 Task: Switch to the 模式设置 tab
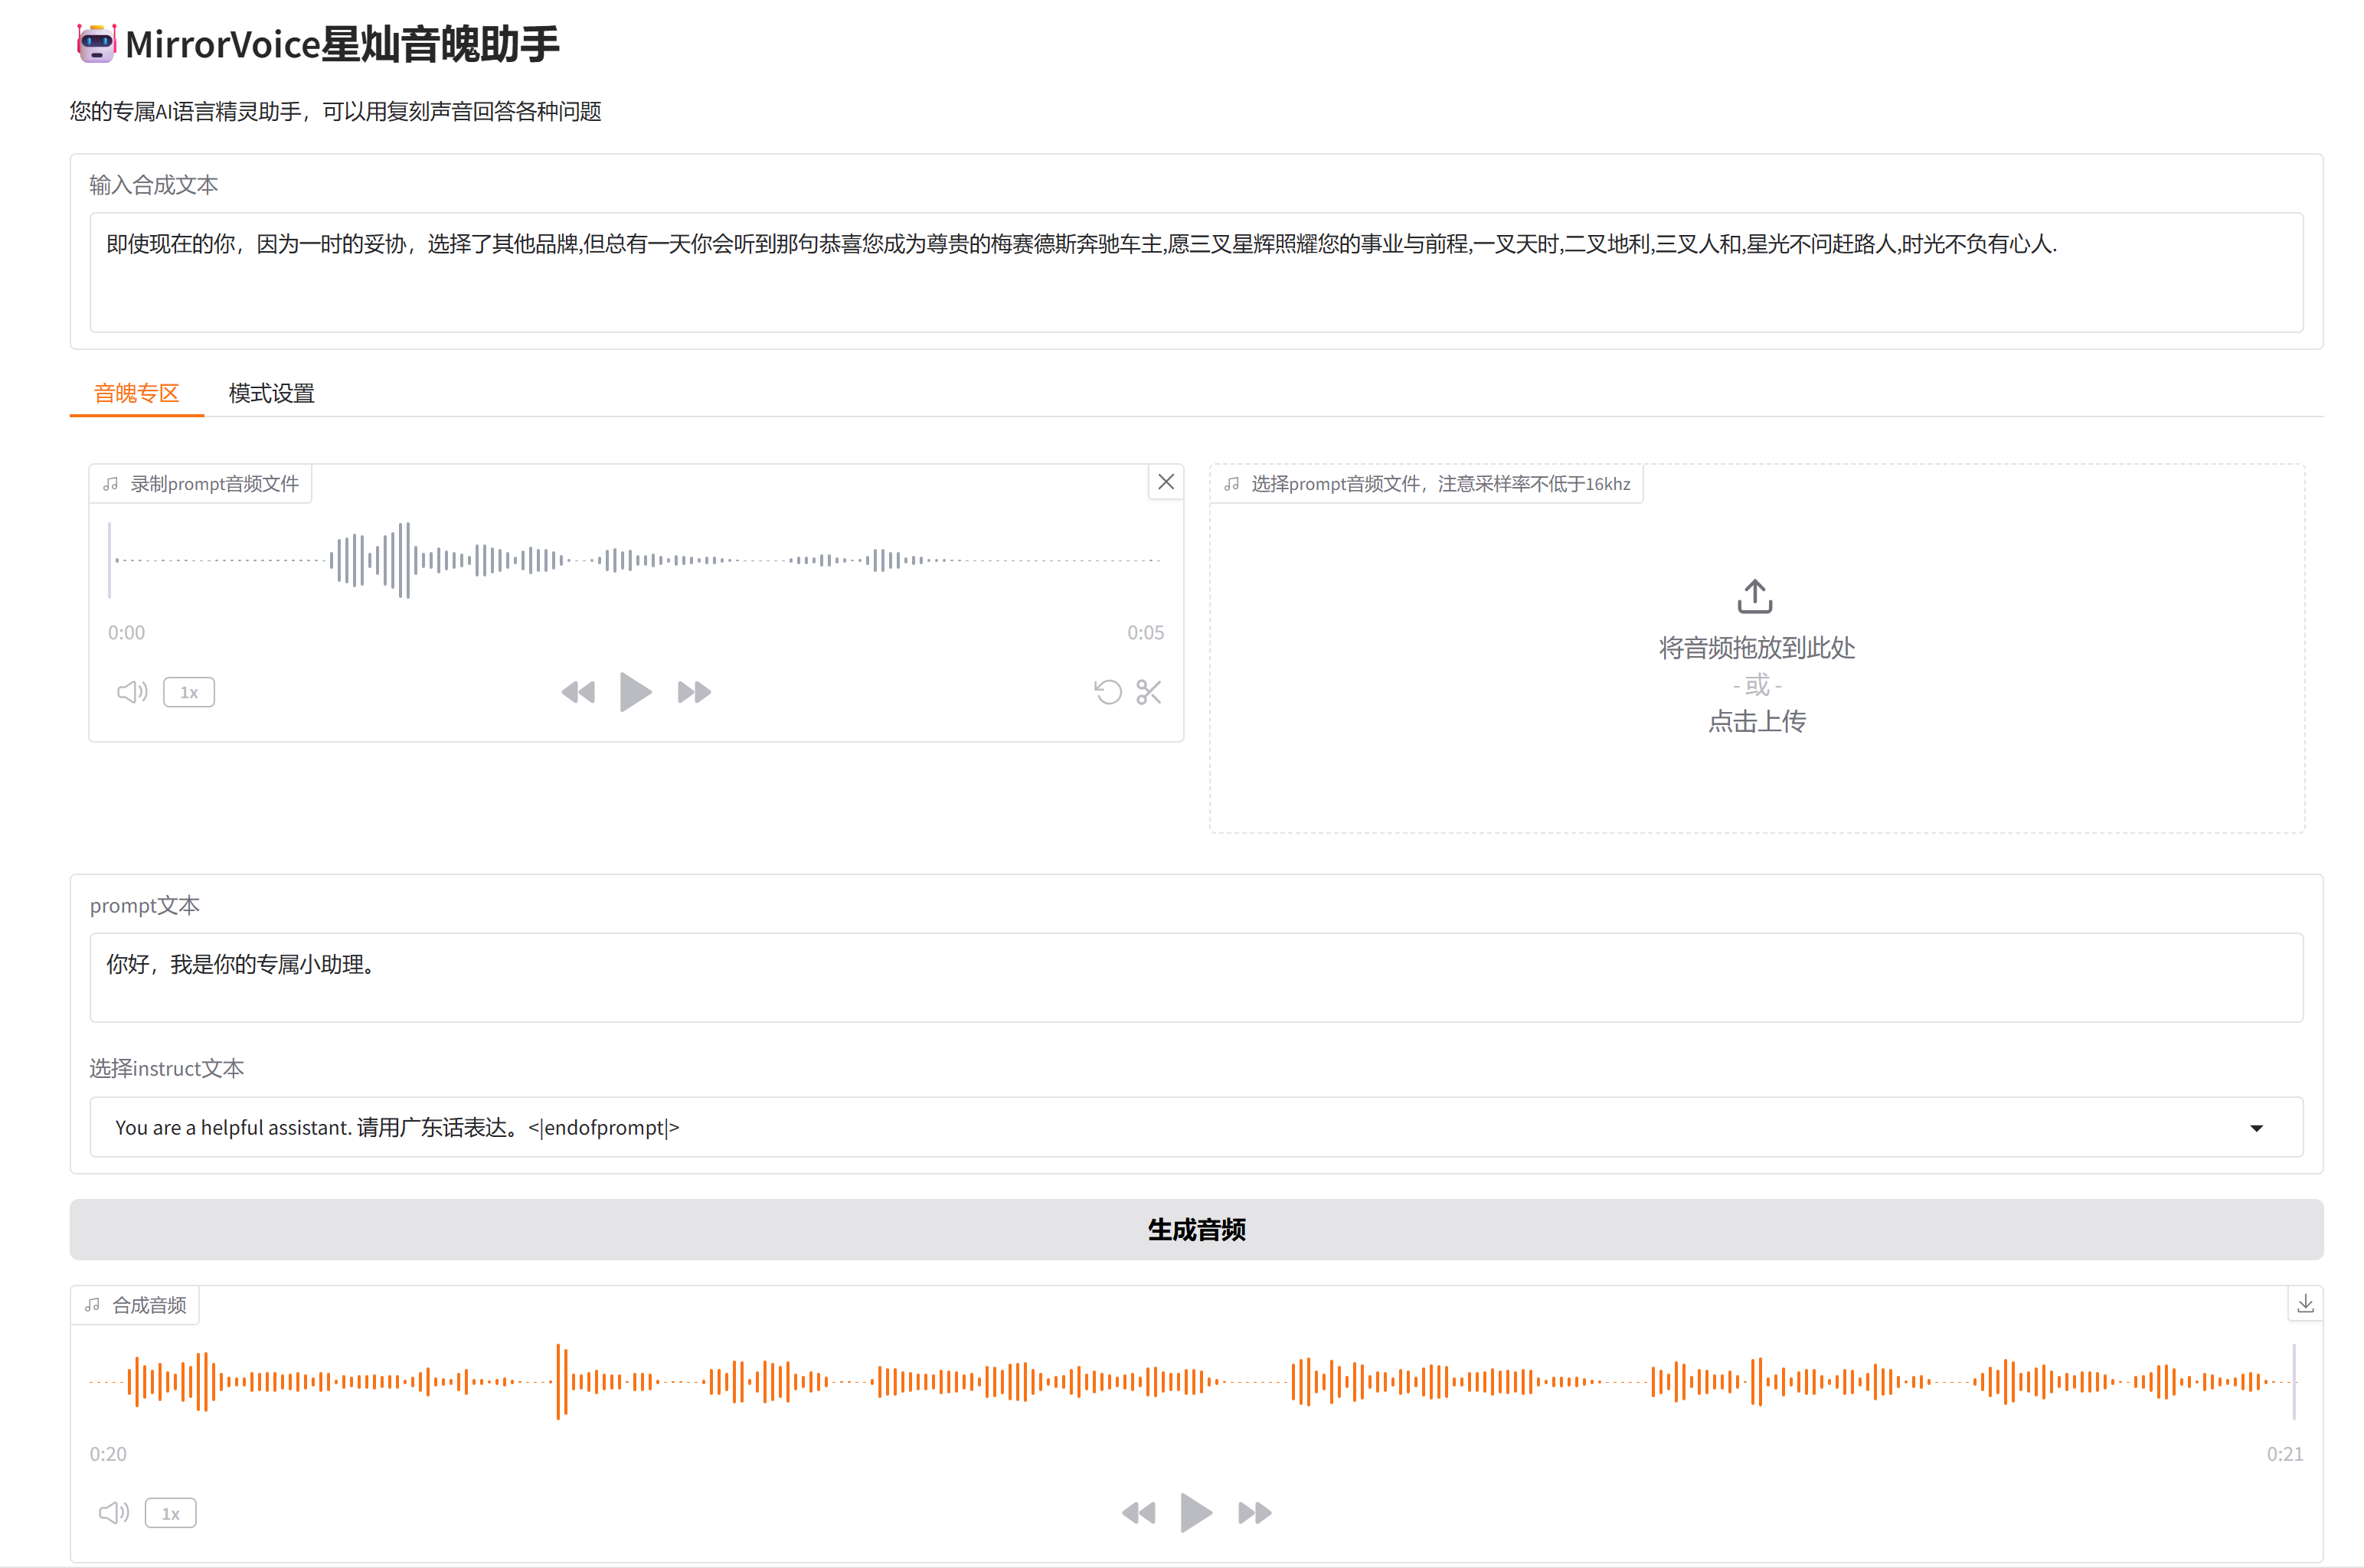270,393
